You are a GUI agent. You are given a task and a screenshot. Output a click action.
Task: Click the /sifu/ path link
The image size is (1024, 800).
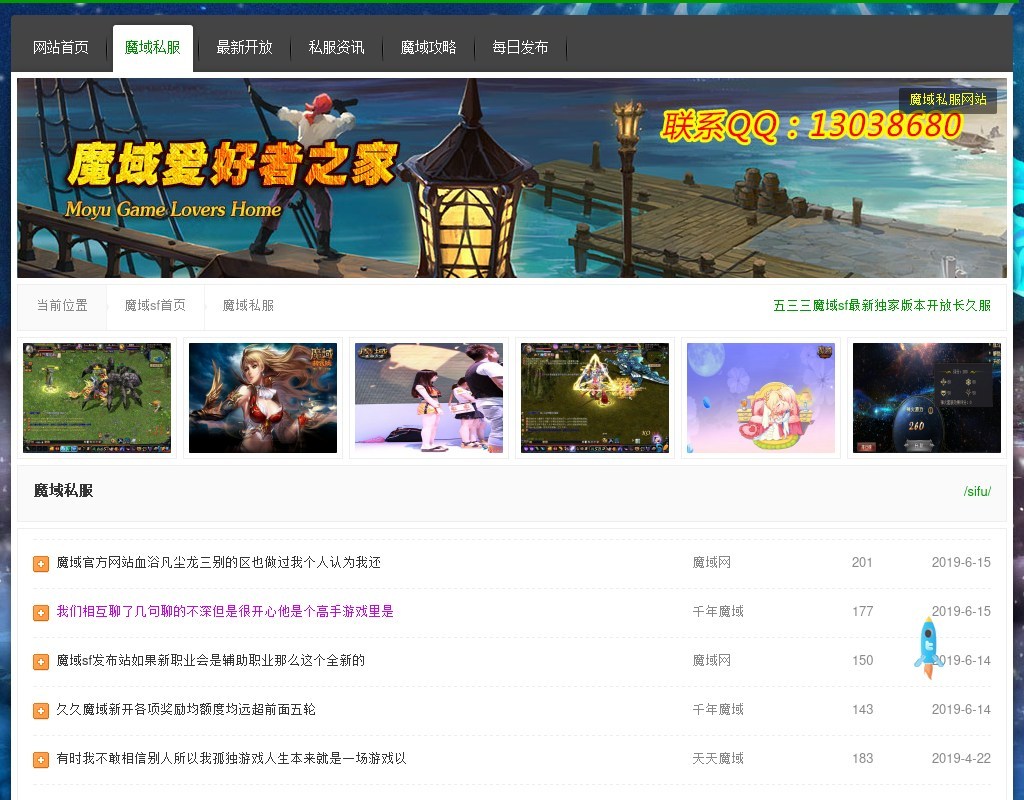point(977,491)
